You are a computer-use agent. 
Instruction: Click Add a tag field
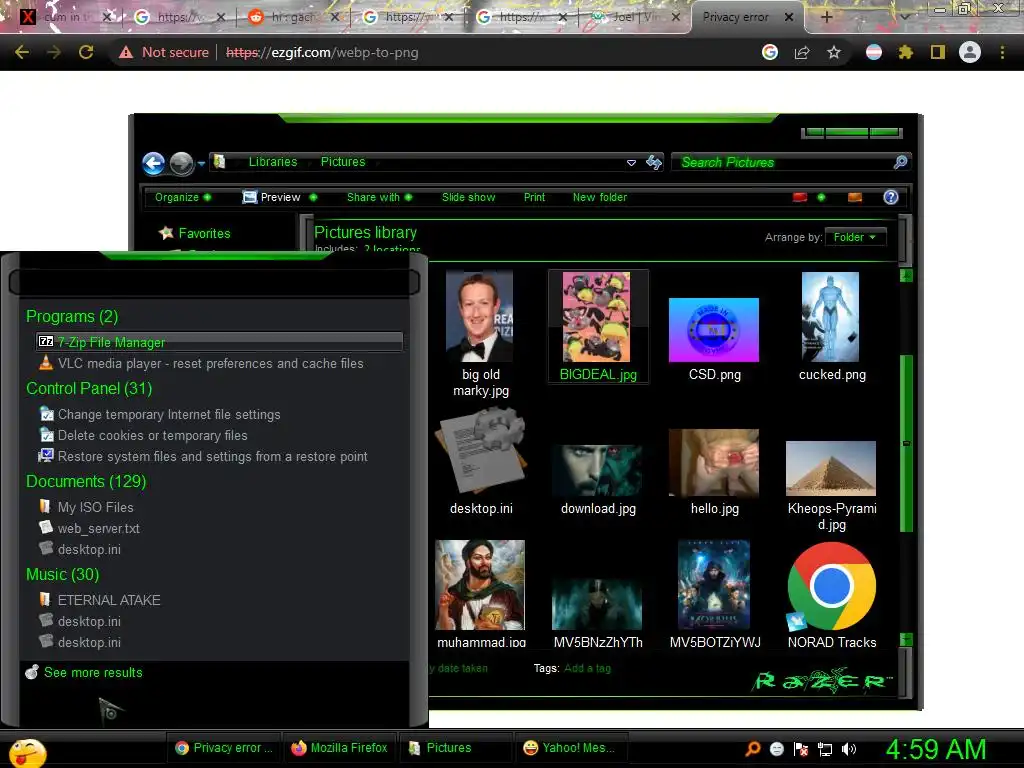coord(587,668)
